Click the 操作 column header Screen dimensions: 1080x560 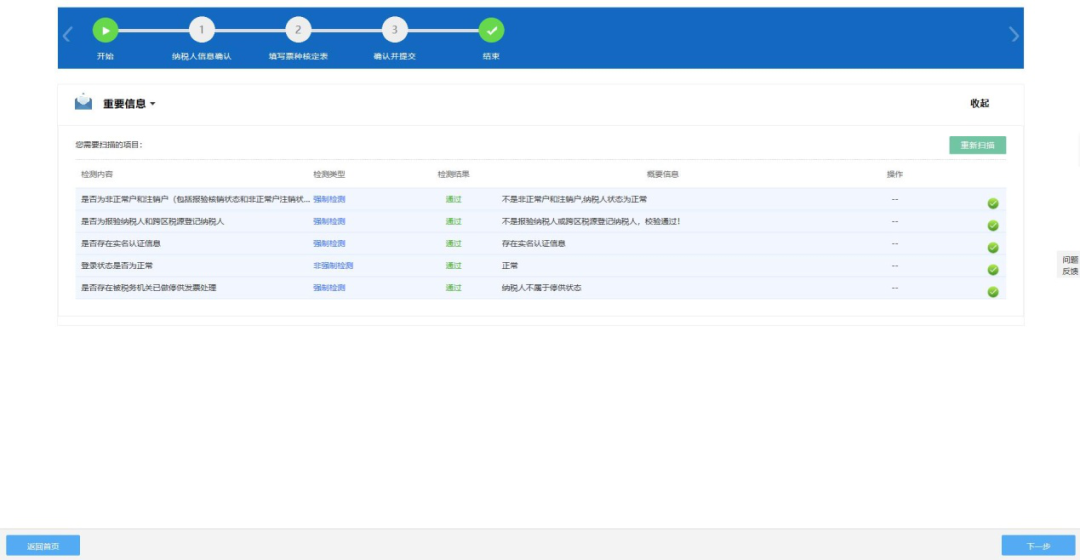pyautogui.click(x=895, y=174)
